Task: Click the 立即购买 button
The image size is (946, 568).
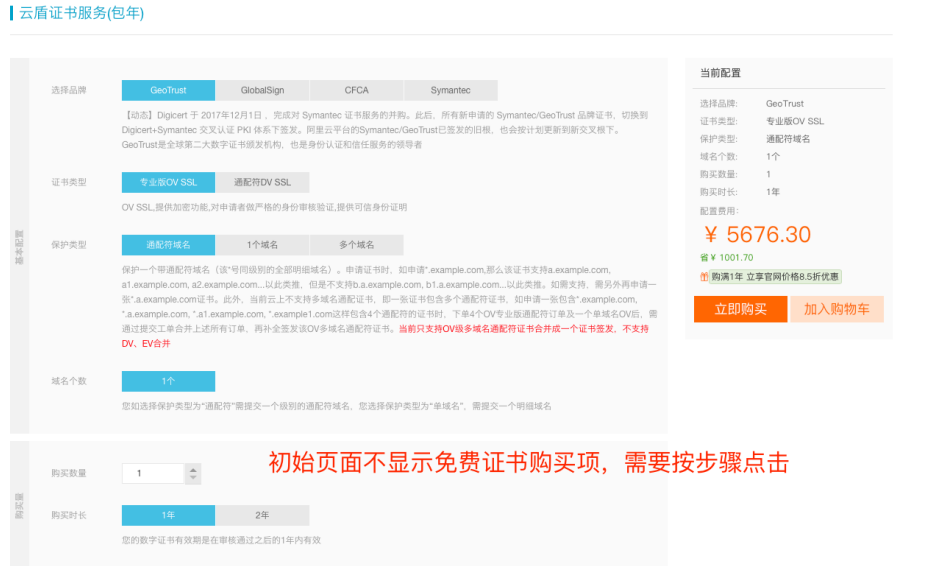Action: tap(740, 309)
